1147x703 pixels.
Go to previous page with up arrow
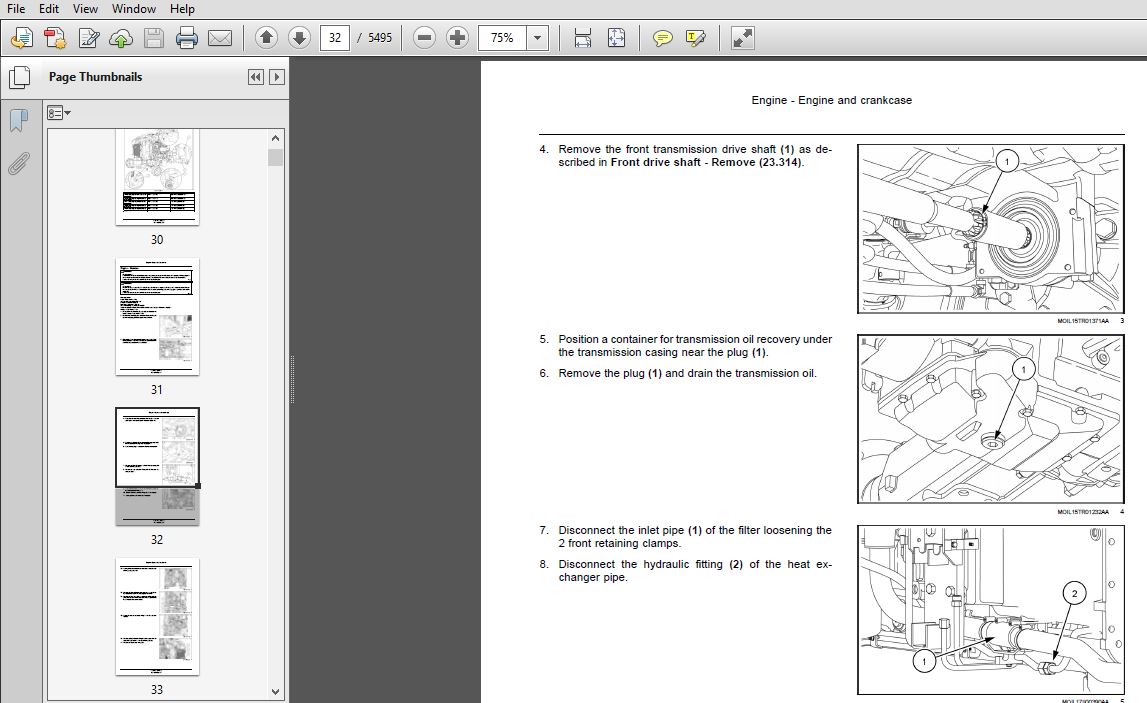click(x=266, y=37)
